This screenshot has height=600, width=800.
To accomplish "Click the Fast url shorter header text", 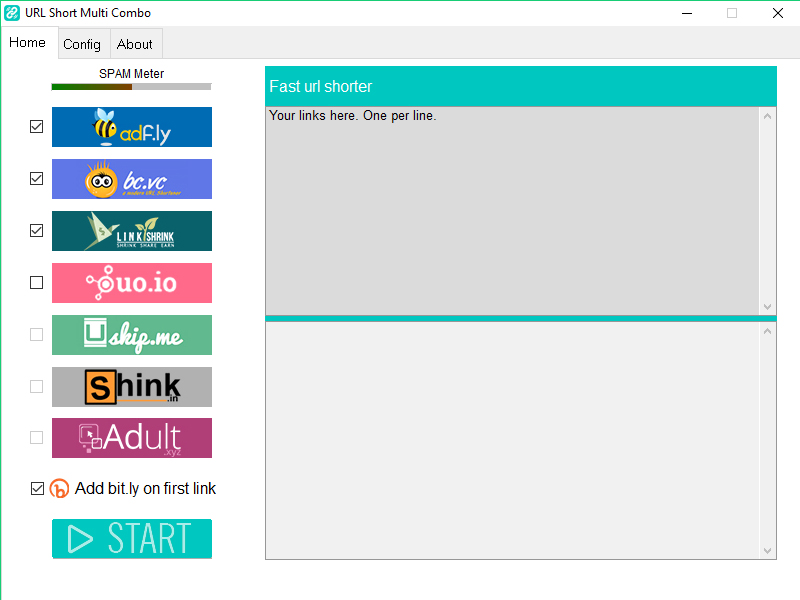I will tap(320, 87).
